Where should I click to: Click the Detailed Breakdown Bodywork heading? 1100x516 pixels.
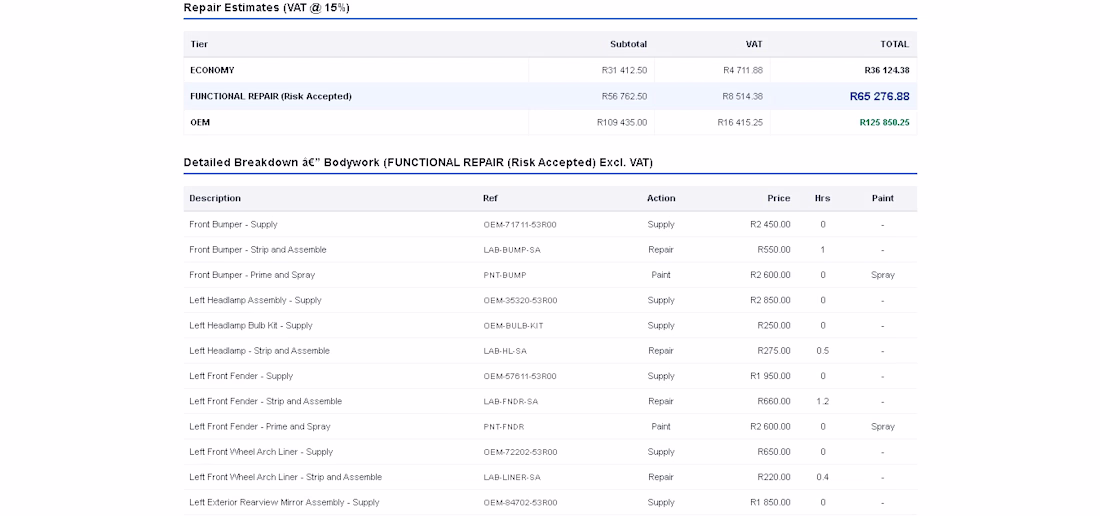[418, 163]
